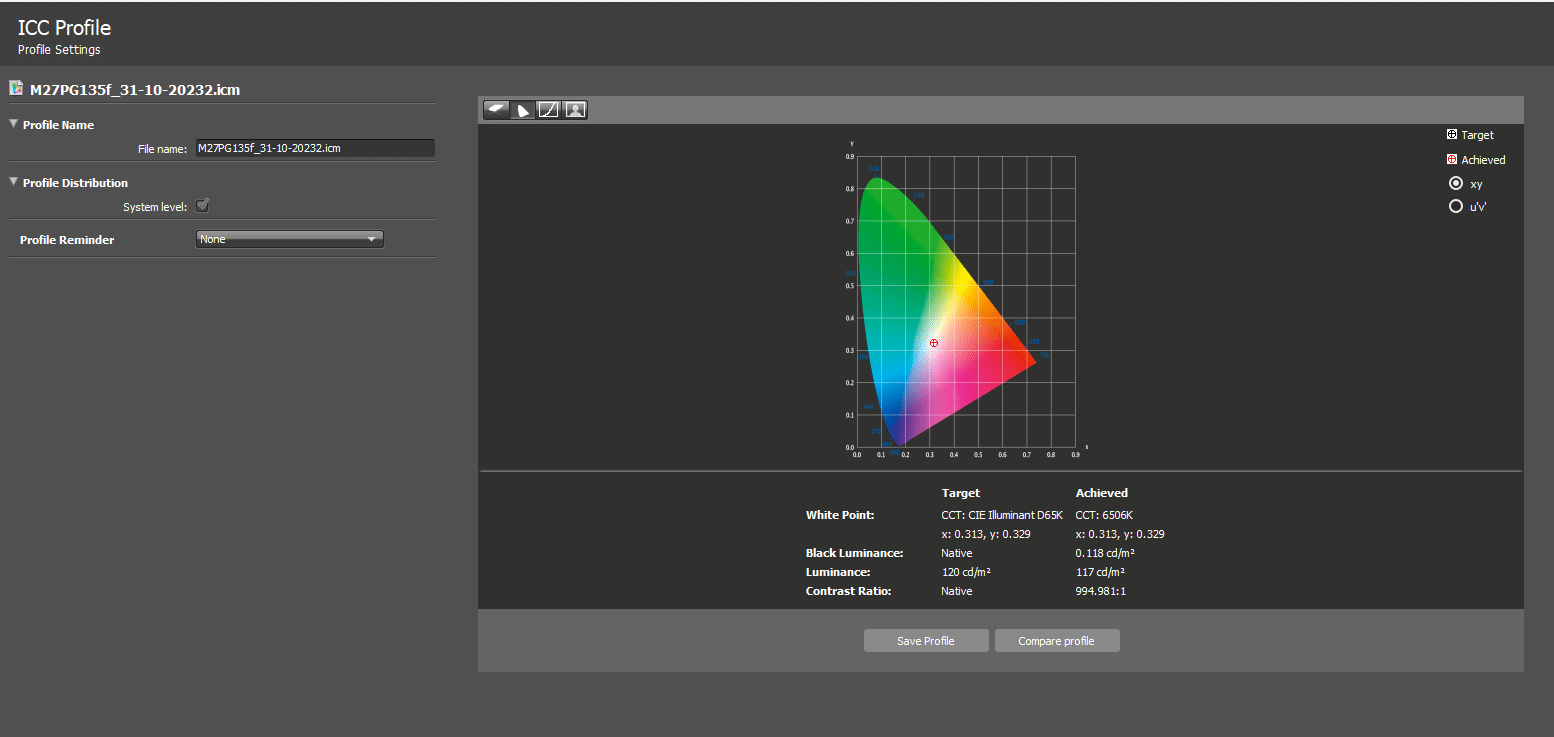Select the monitor view icon in the toolbar
Image resolution: width=1554 pixels, height=737 pixels.
(x=496, y=110)
